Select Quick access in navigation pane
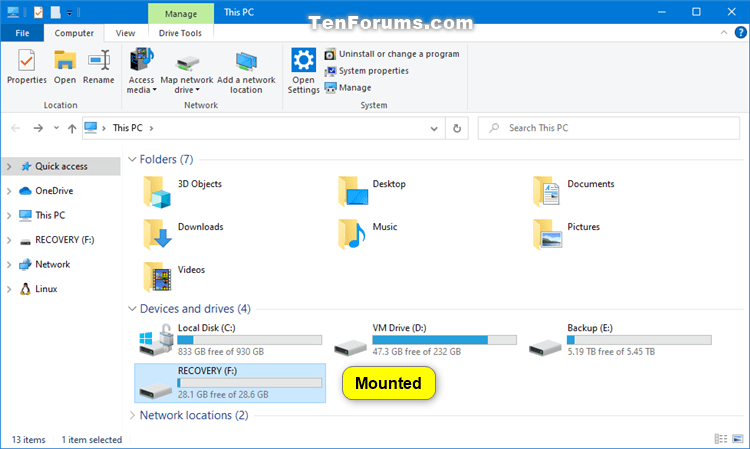The image size is (750, 449). 61,166
